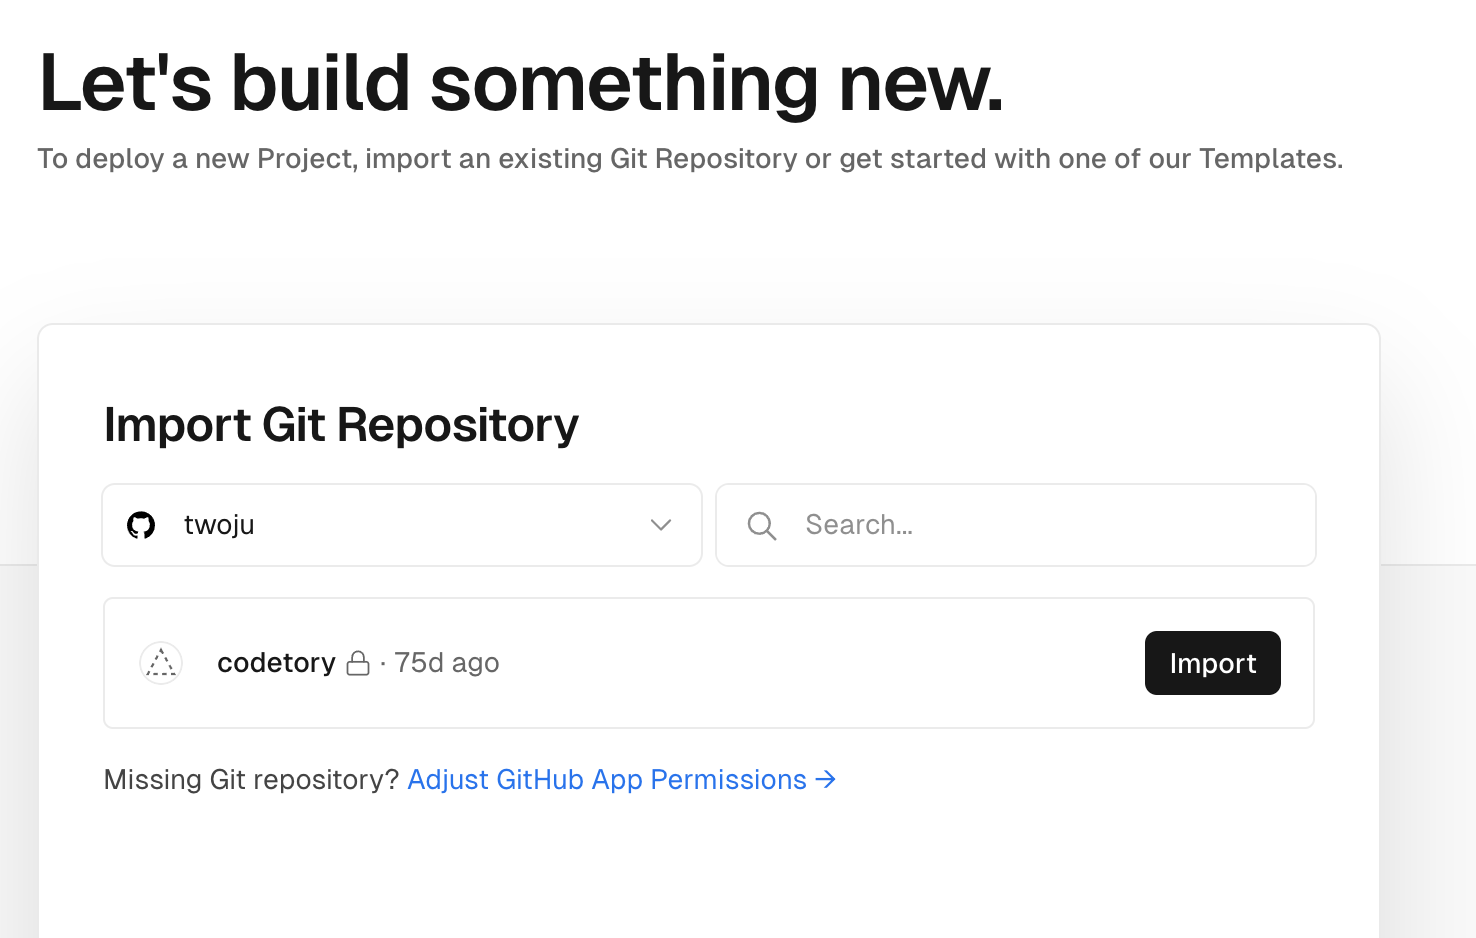Focus the Search repositories field

pos(1016,525)
